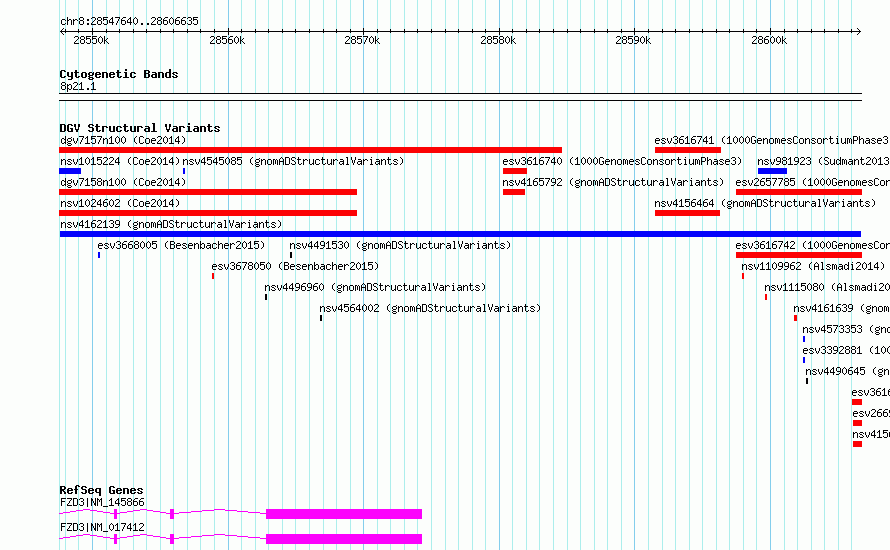Click the 28580k ruler tick label
The image size is (890, 550).
pos(498,40)
